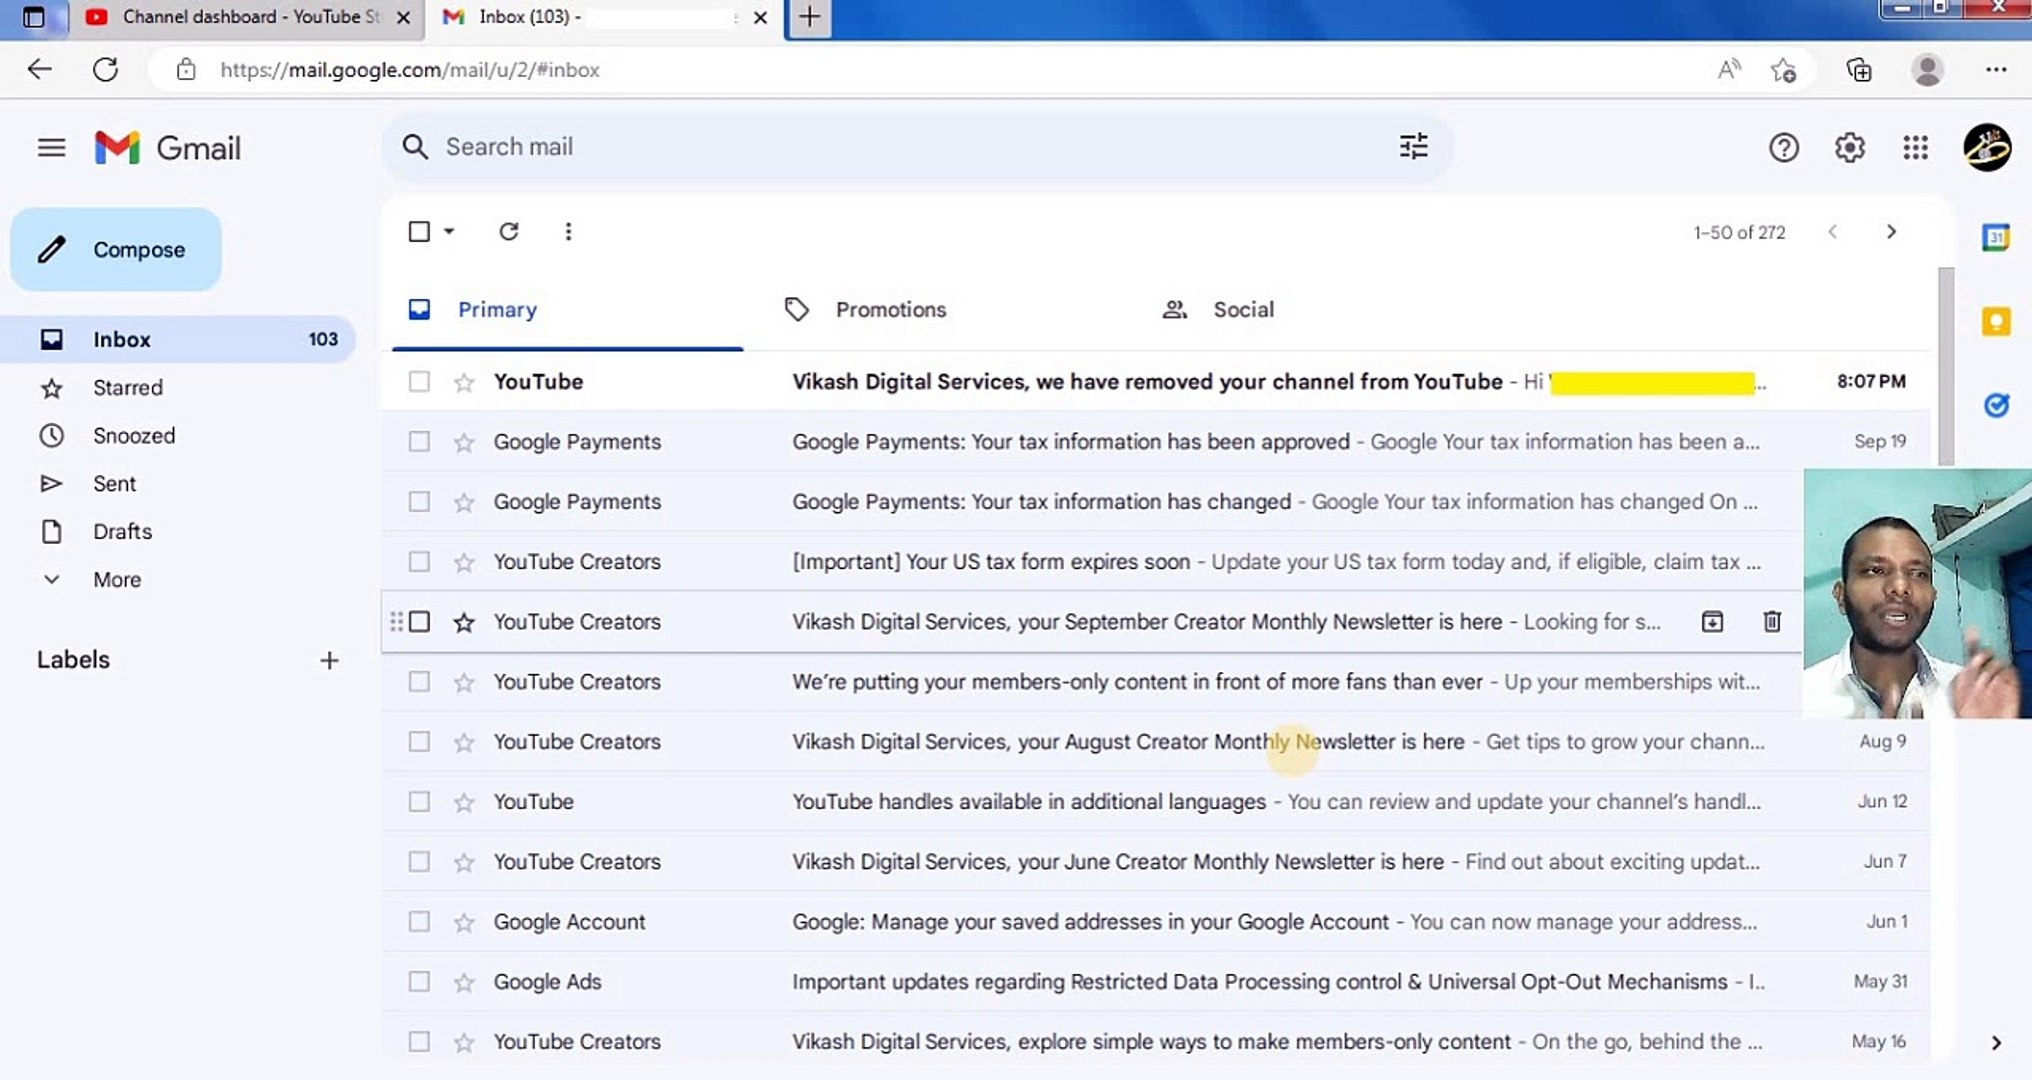Switch to the Promotions tab
Viewport: 2032px width, 1080px height.
(x=889, y=309)
